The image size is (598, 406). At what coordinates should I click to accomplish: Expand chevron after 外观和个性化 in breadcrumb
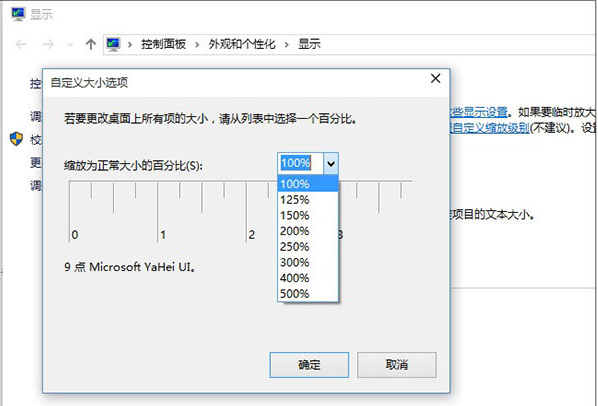tap(286, 45)
